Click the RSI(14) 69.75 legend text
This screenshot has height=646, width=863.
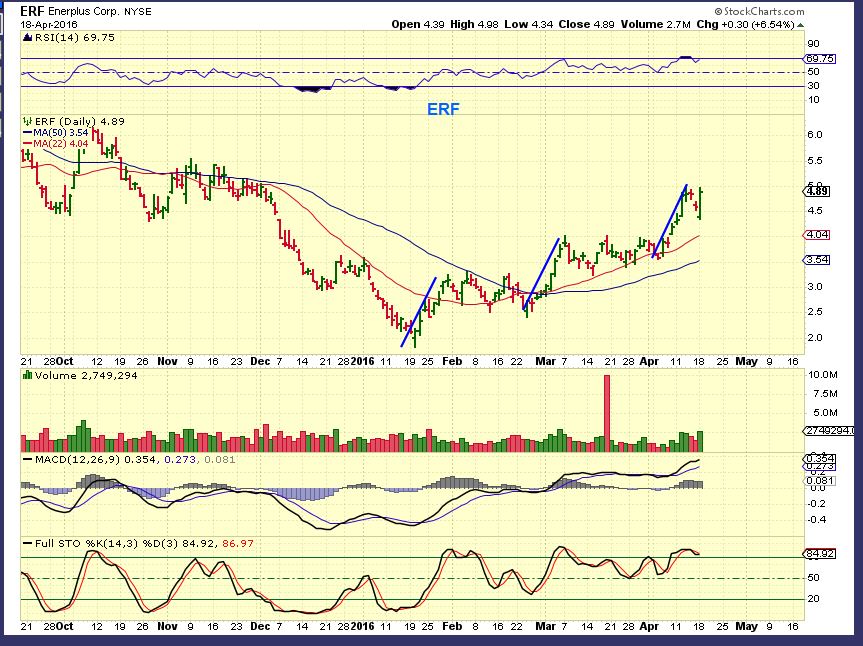[75, 37]
